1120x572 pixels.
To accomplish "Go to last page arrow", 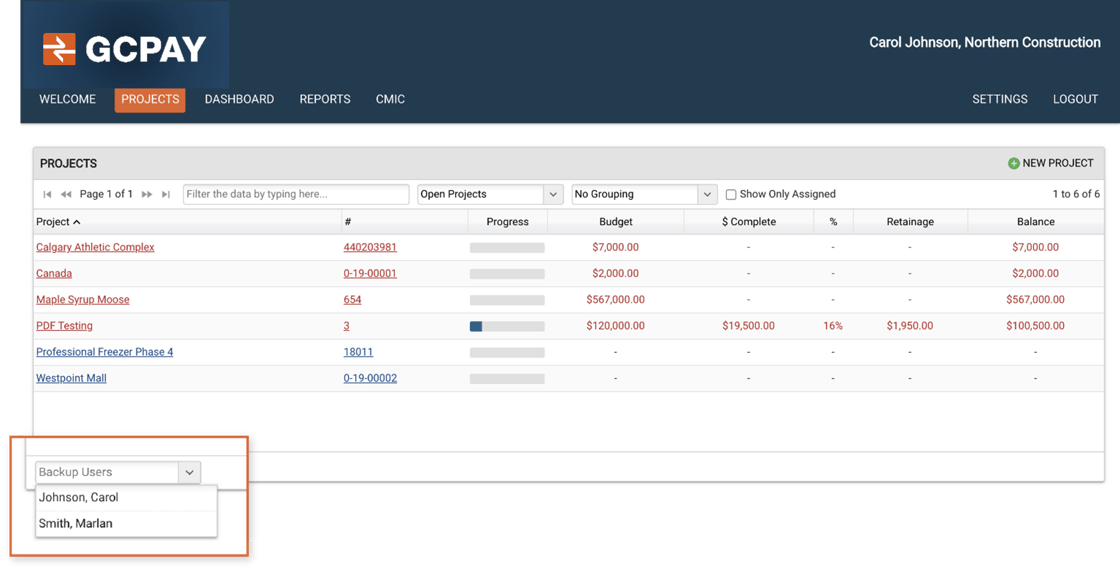I will [166, 194].
